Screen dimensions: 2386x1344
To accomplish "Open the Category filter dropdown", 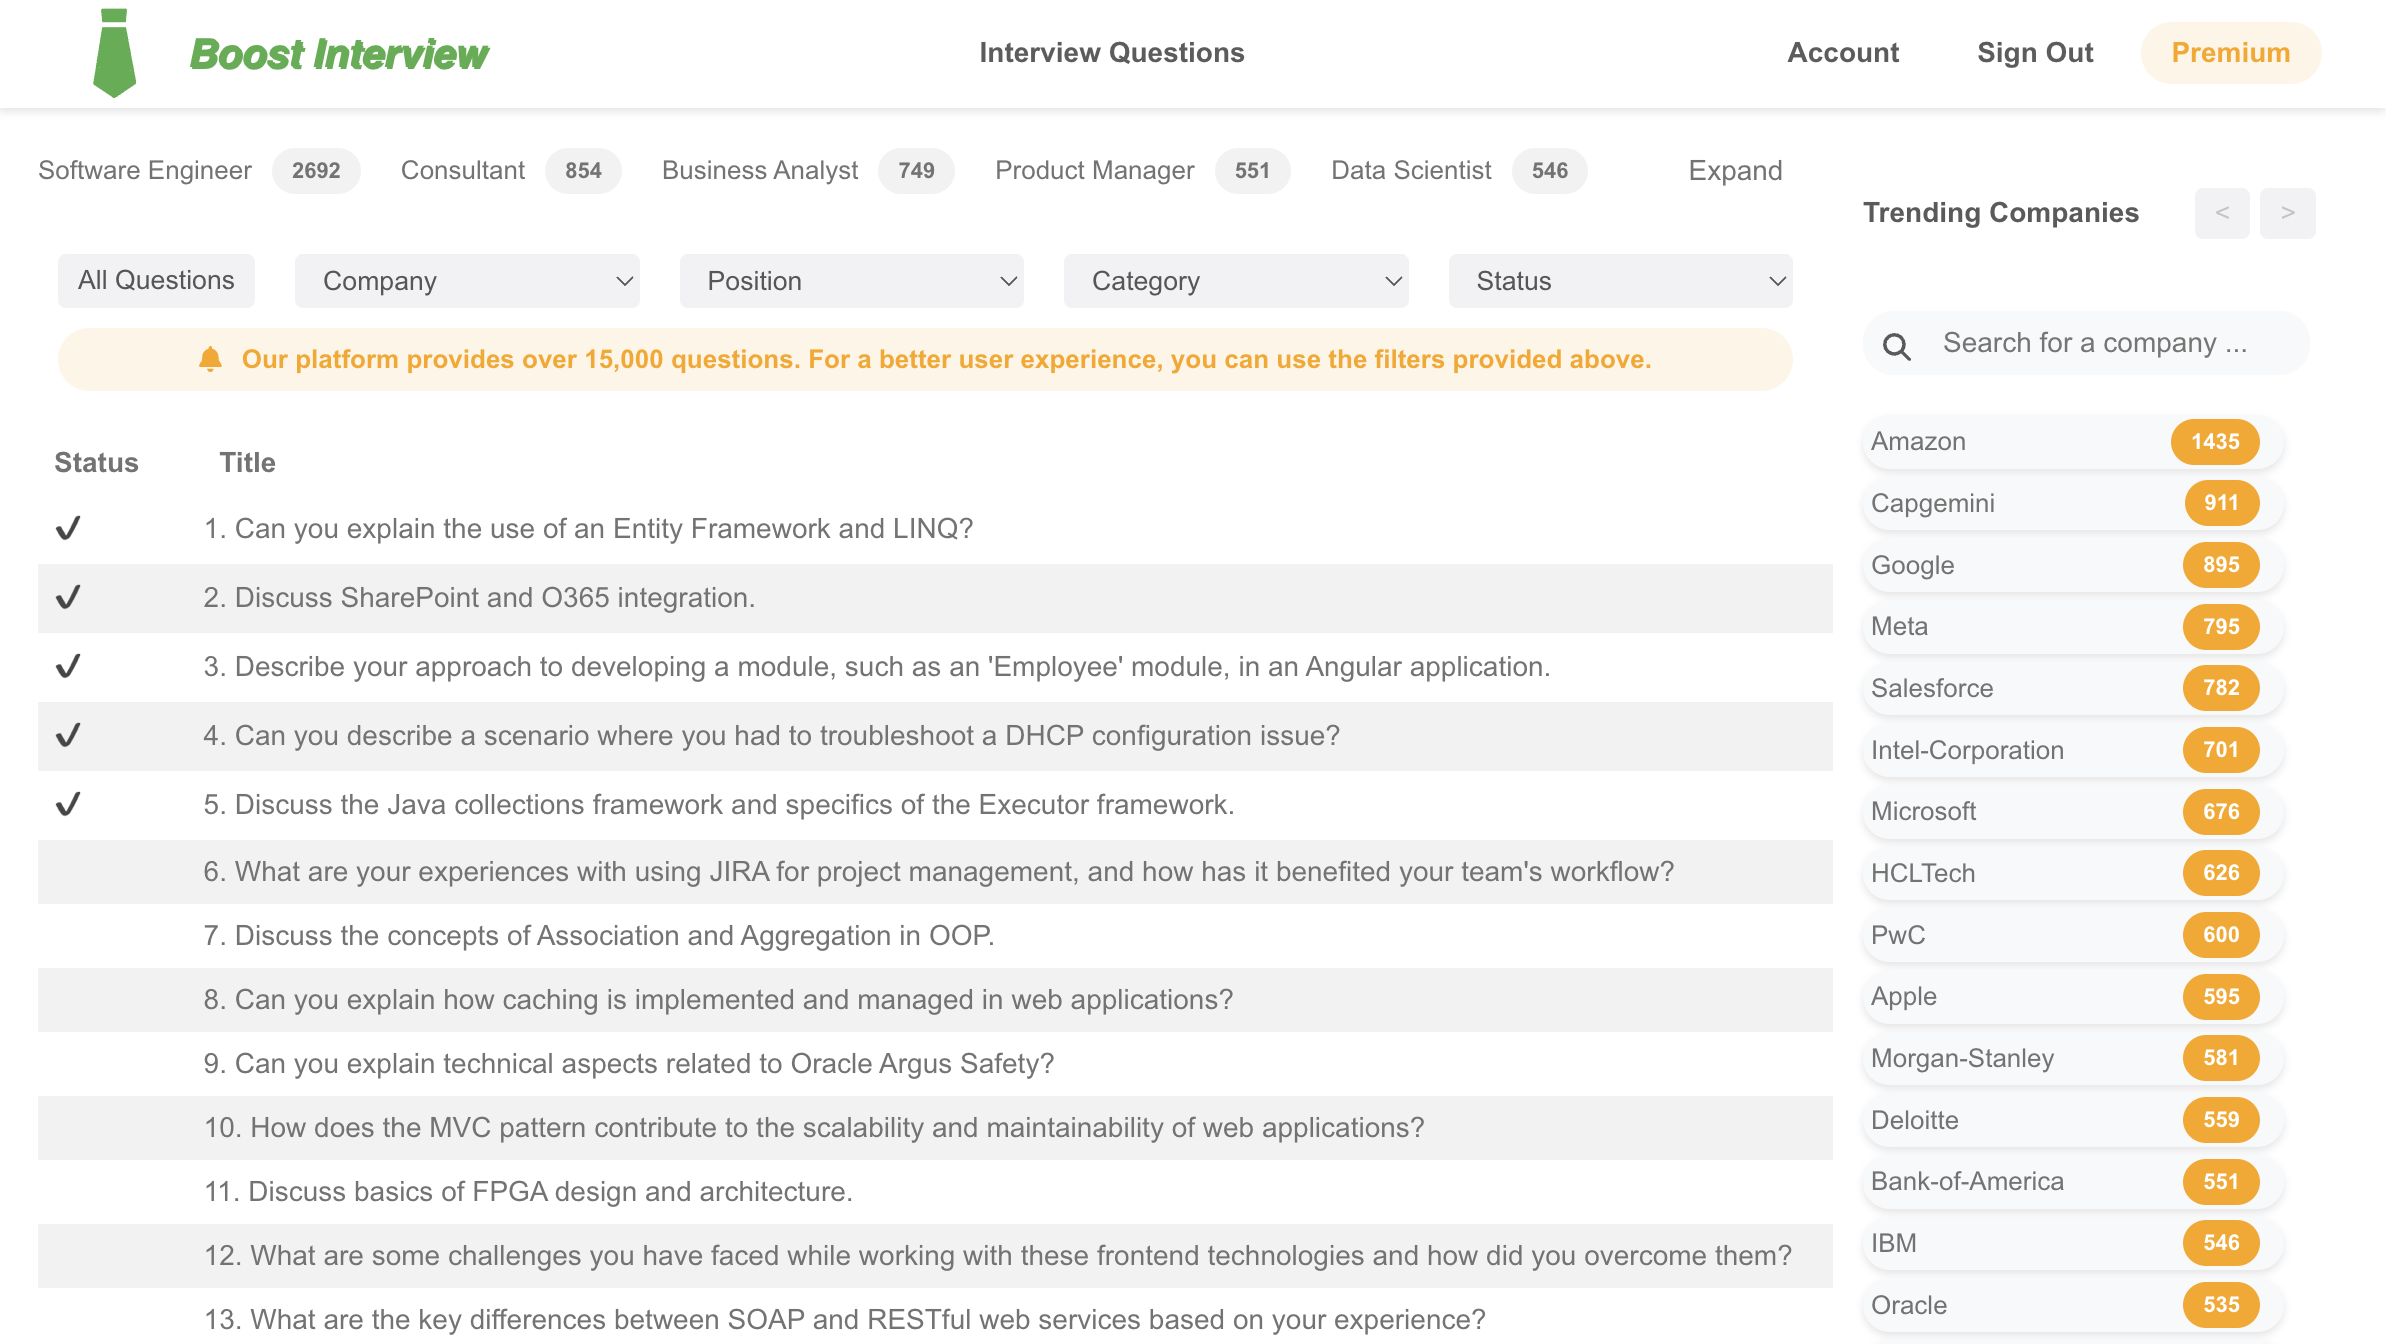I will pos(1235,281).
